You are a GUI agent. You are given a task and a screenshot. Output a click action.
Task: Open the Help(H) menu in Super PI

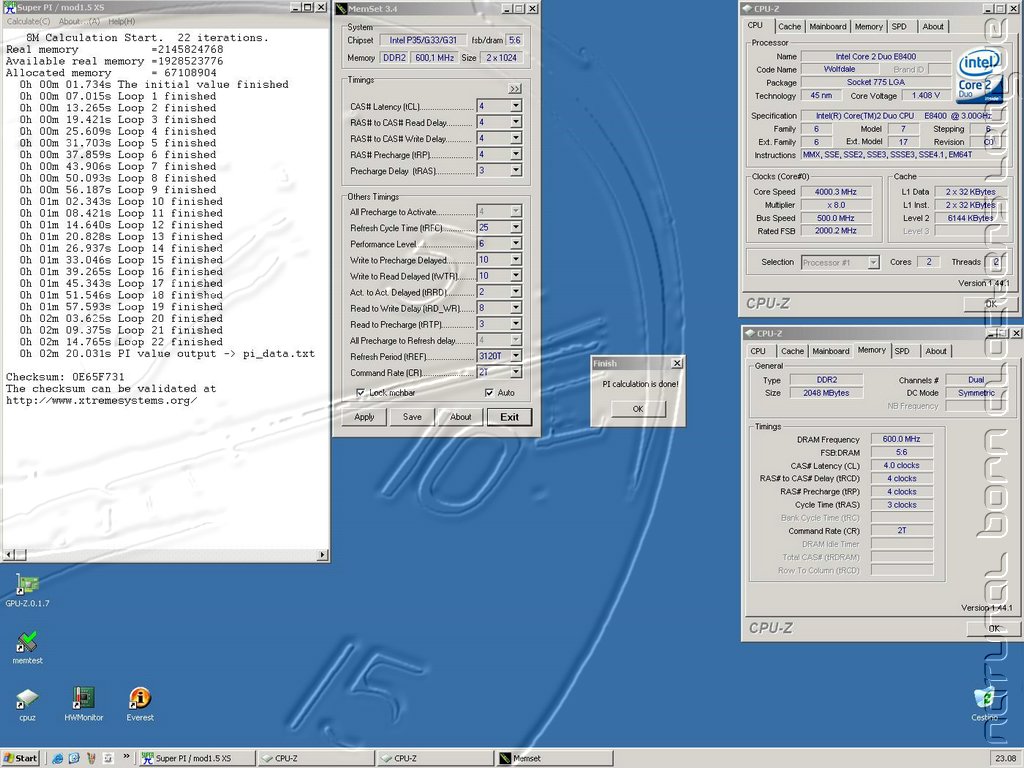click(121, 22)
